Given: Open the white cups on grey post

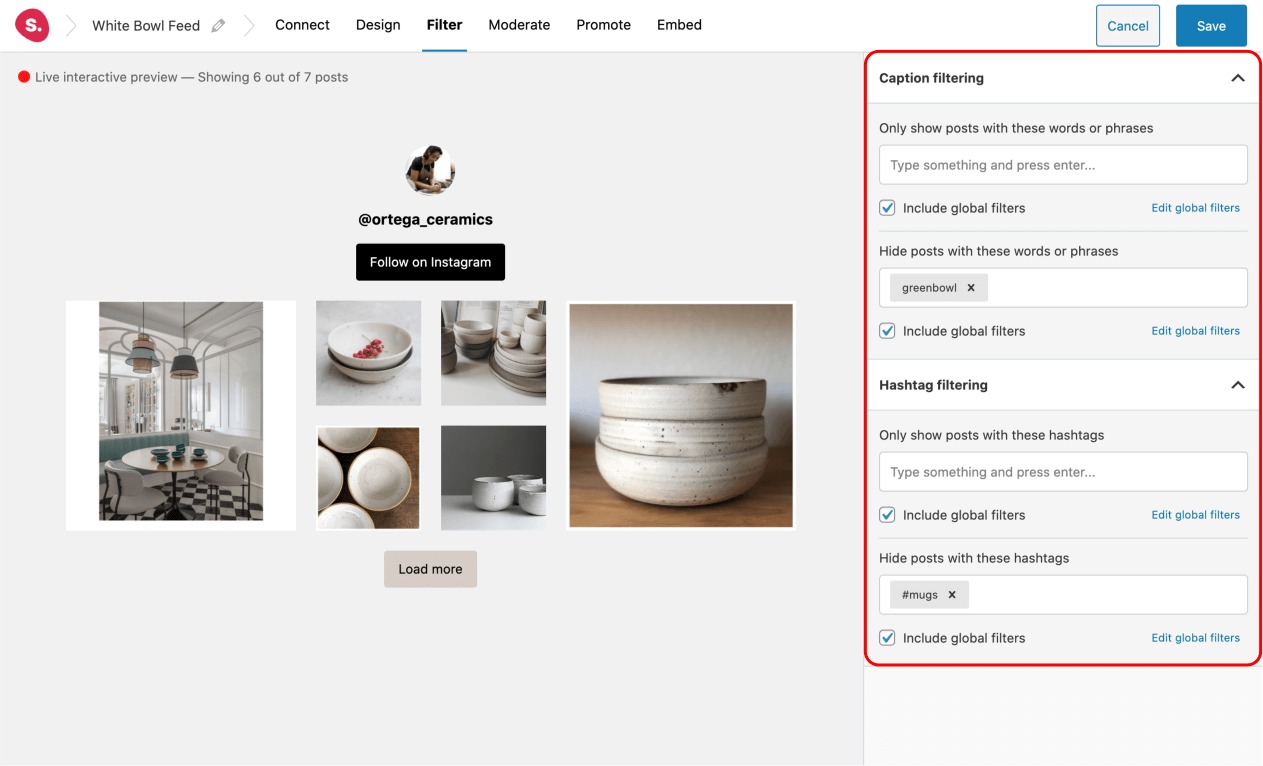Looking at the screenshot, I should [493, 478].
